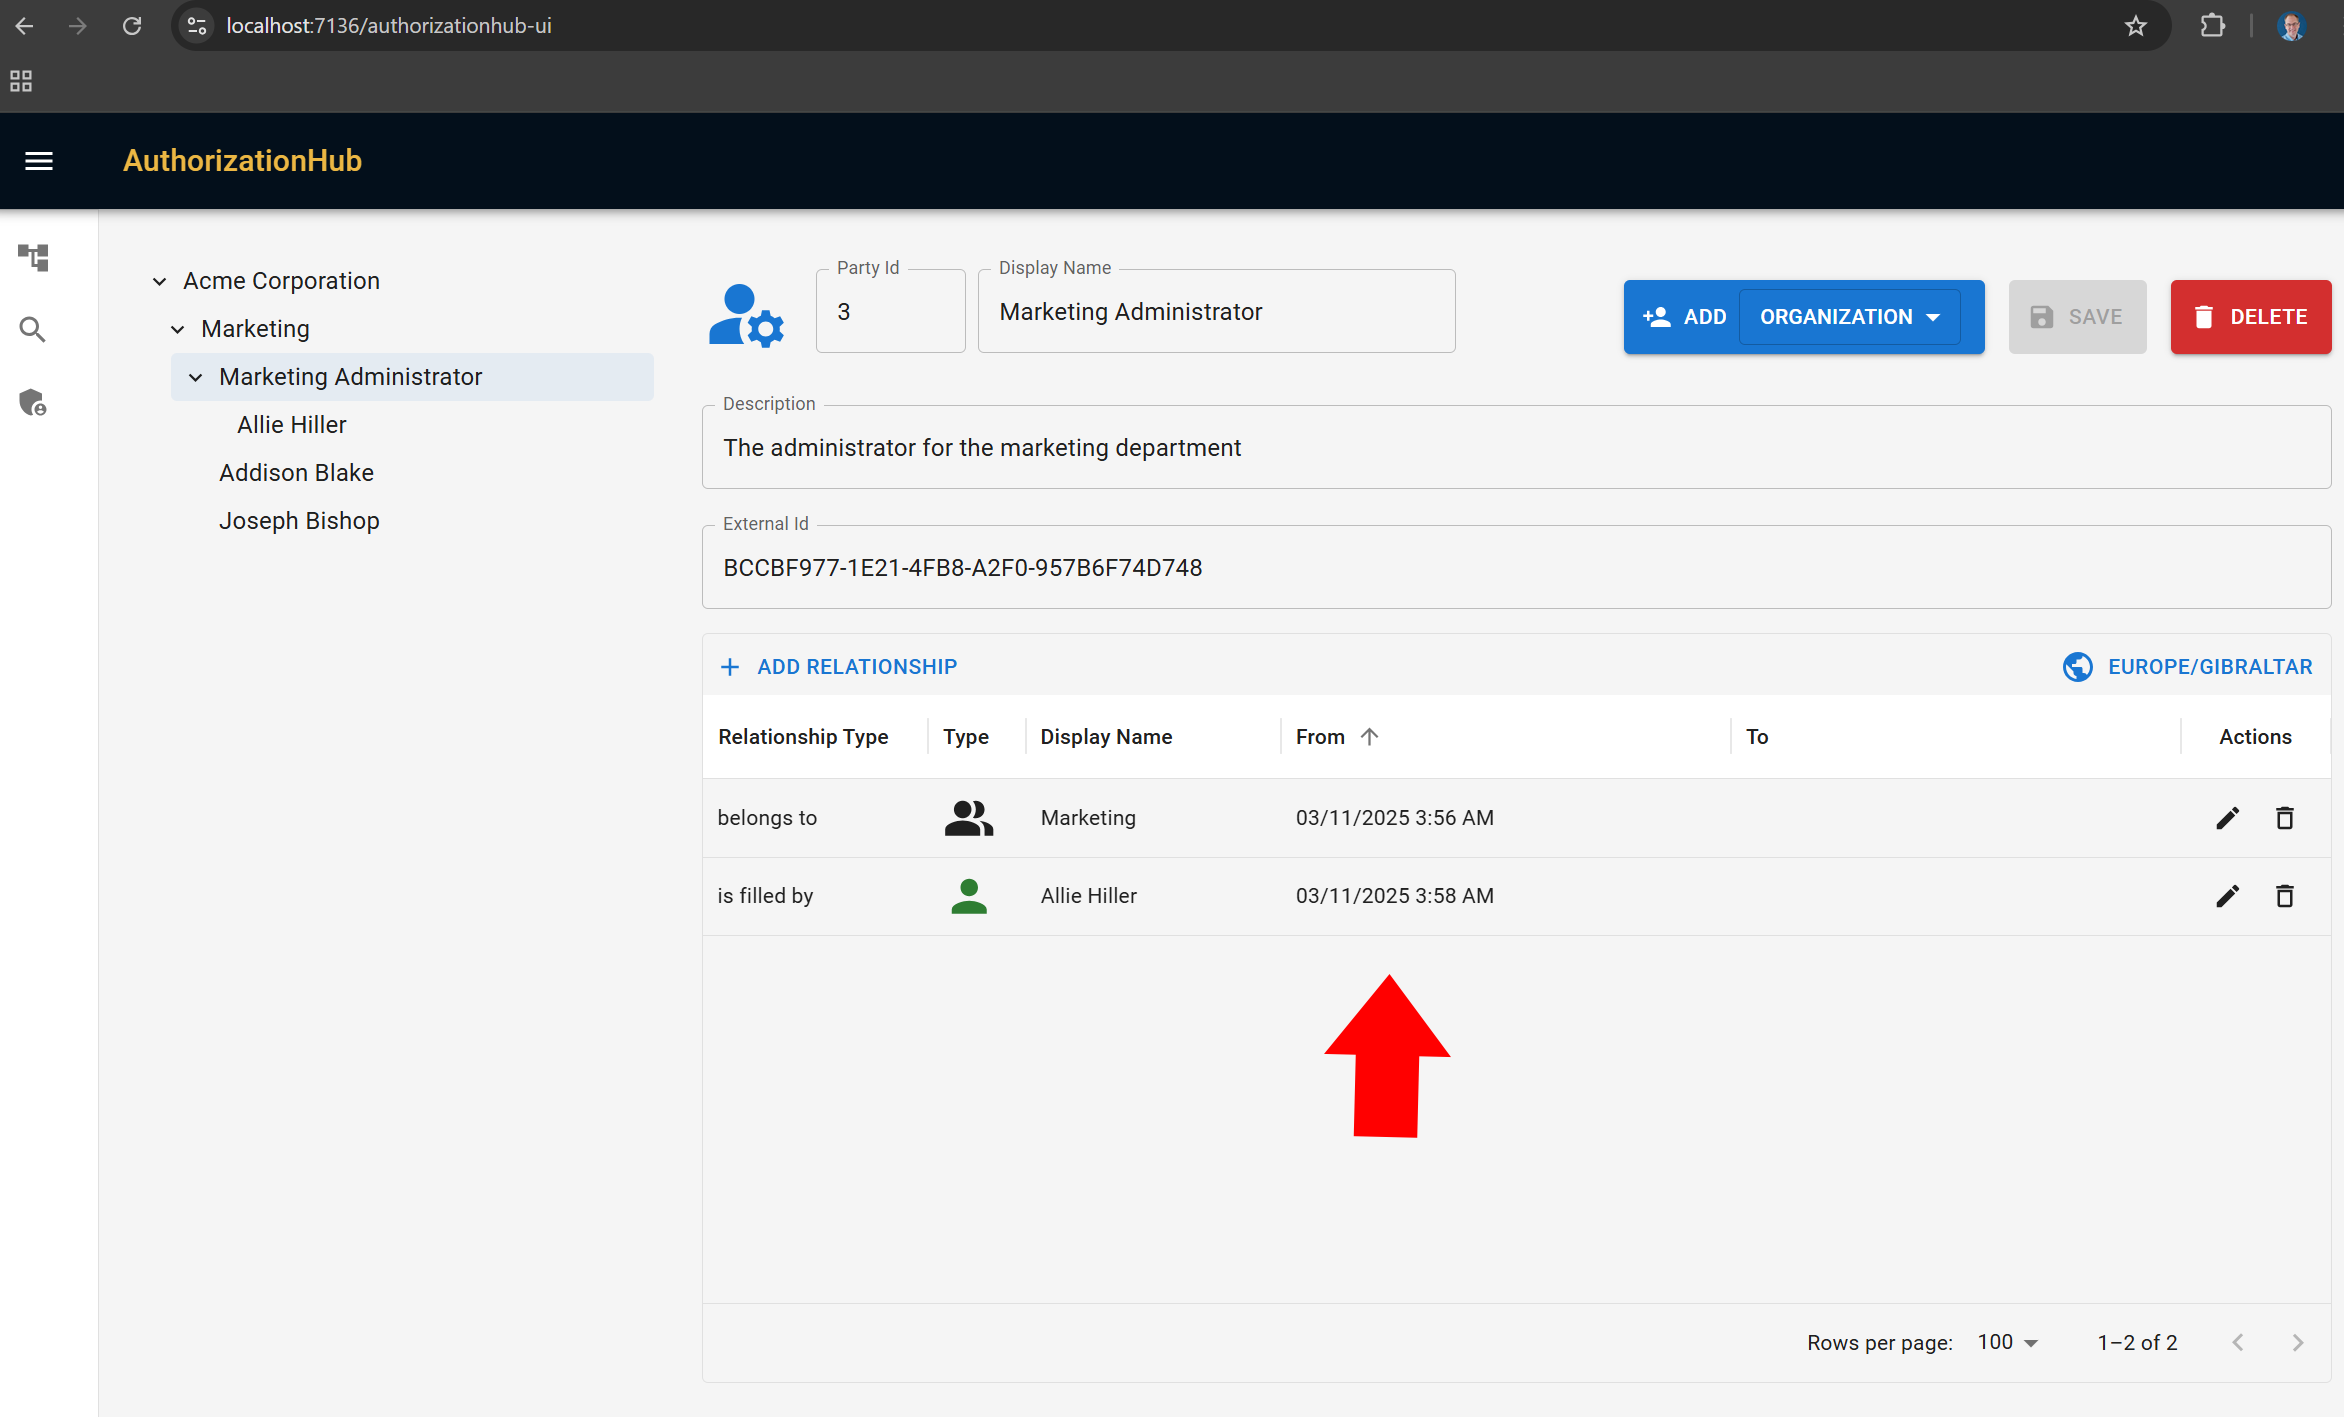
Task: Click the SAVE button
Action: point(2077,317)
